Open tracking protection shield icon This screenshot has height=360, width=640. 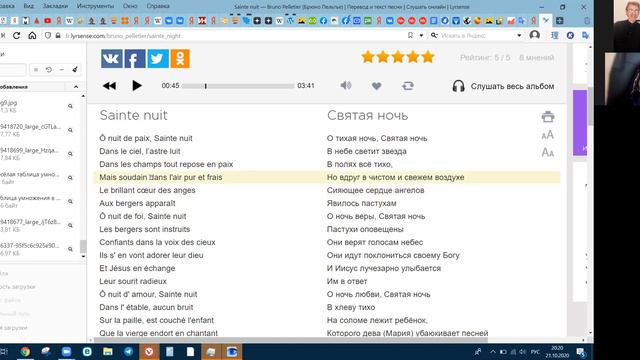(48, 36)
